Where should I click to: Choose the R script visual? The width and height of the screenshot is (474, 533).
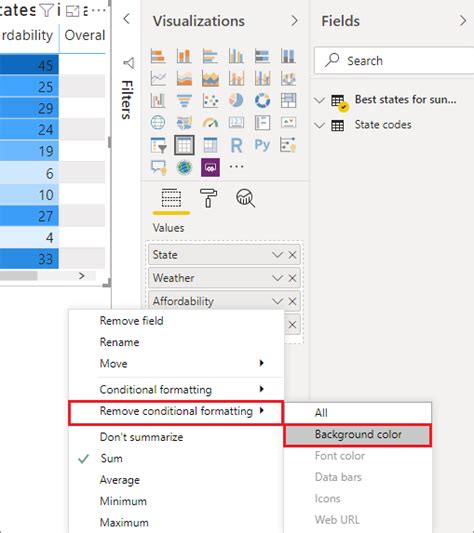pyautogui.click(x=236, y=145)
